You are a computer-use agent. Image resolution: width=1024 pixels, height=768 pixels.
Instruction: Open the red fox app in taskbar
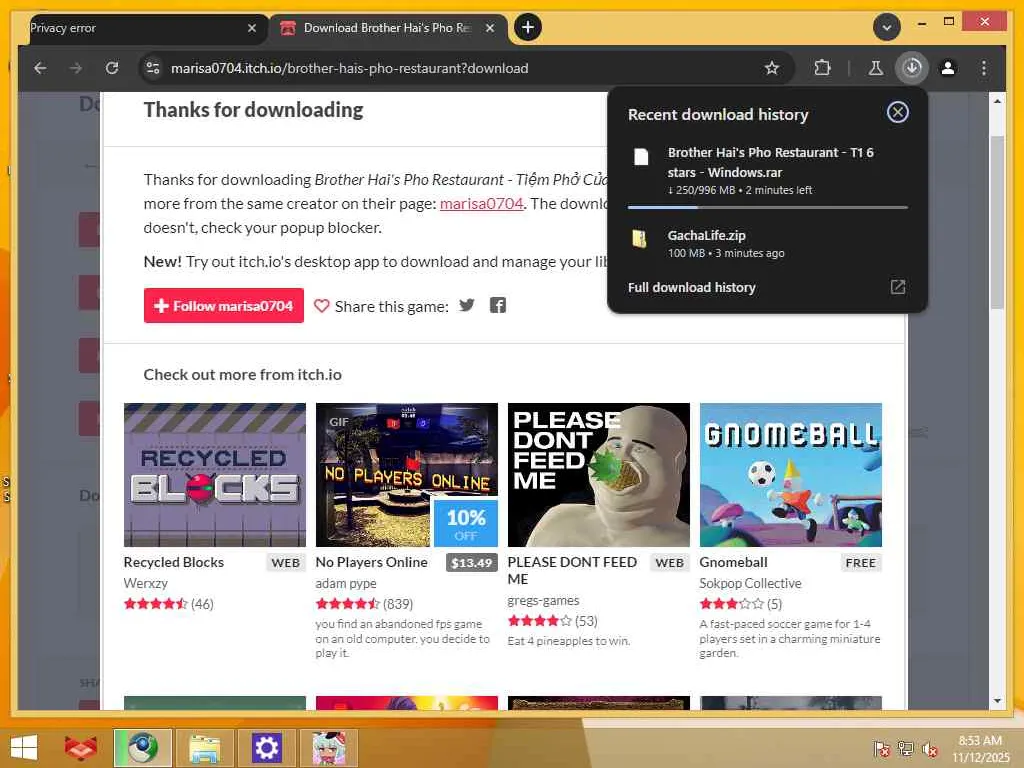[80, 748]
